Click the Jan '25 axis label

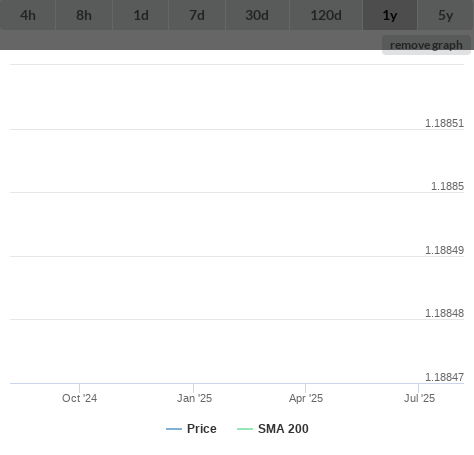coord(194,398)
